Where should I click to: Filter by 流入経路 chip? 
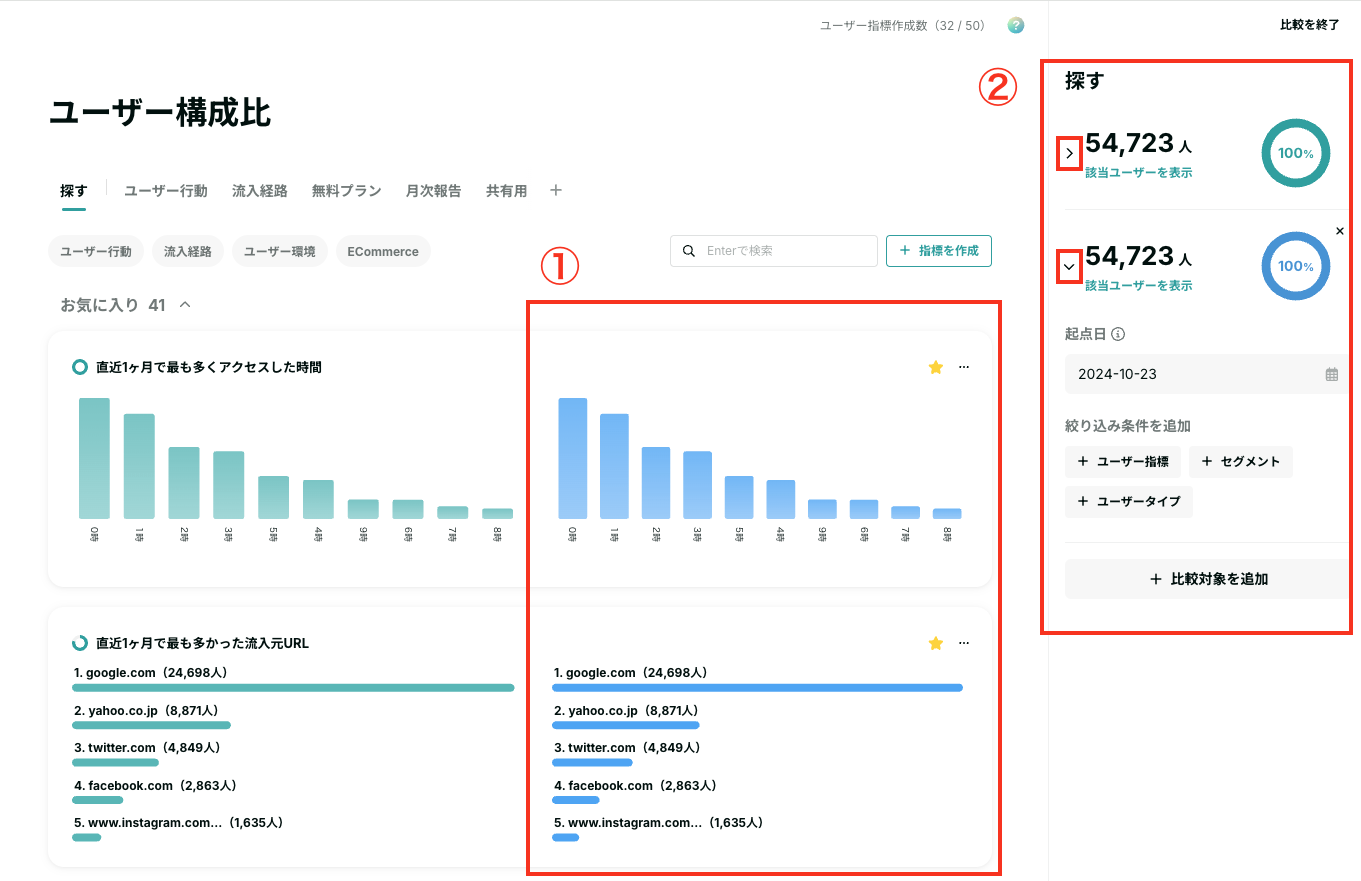point(188,251)
